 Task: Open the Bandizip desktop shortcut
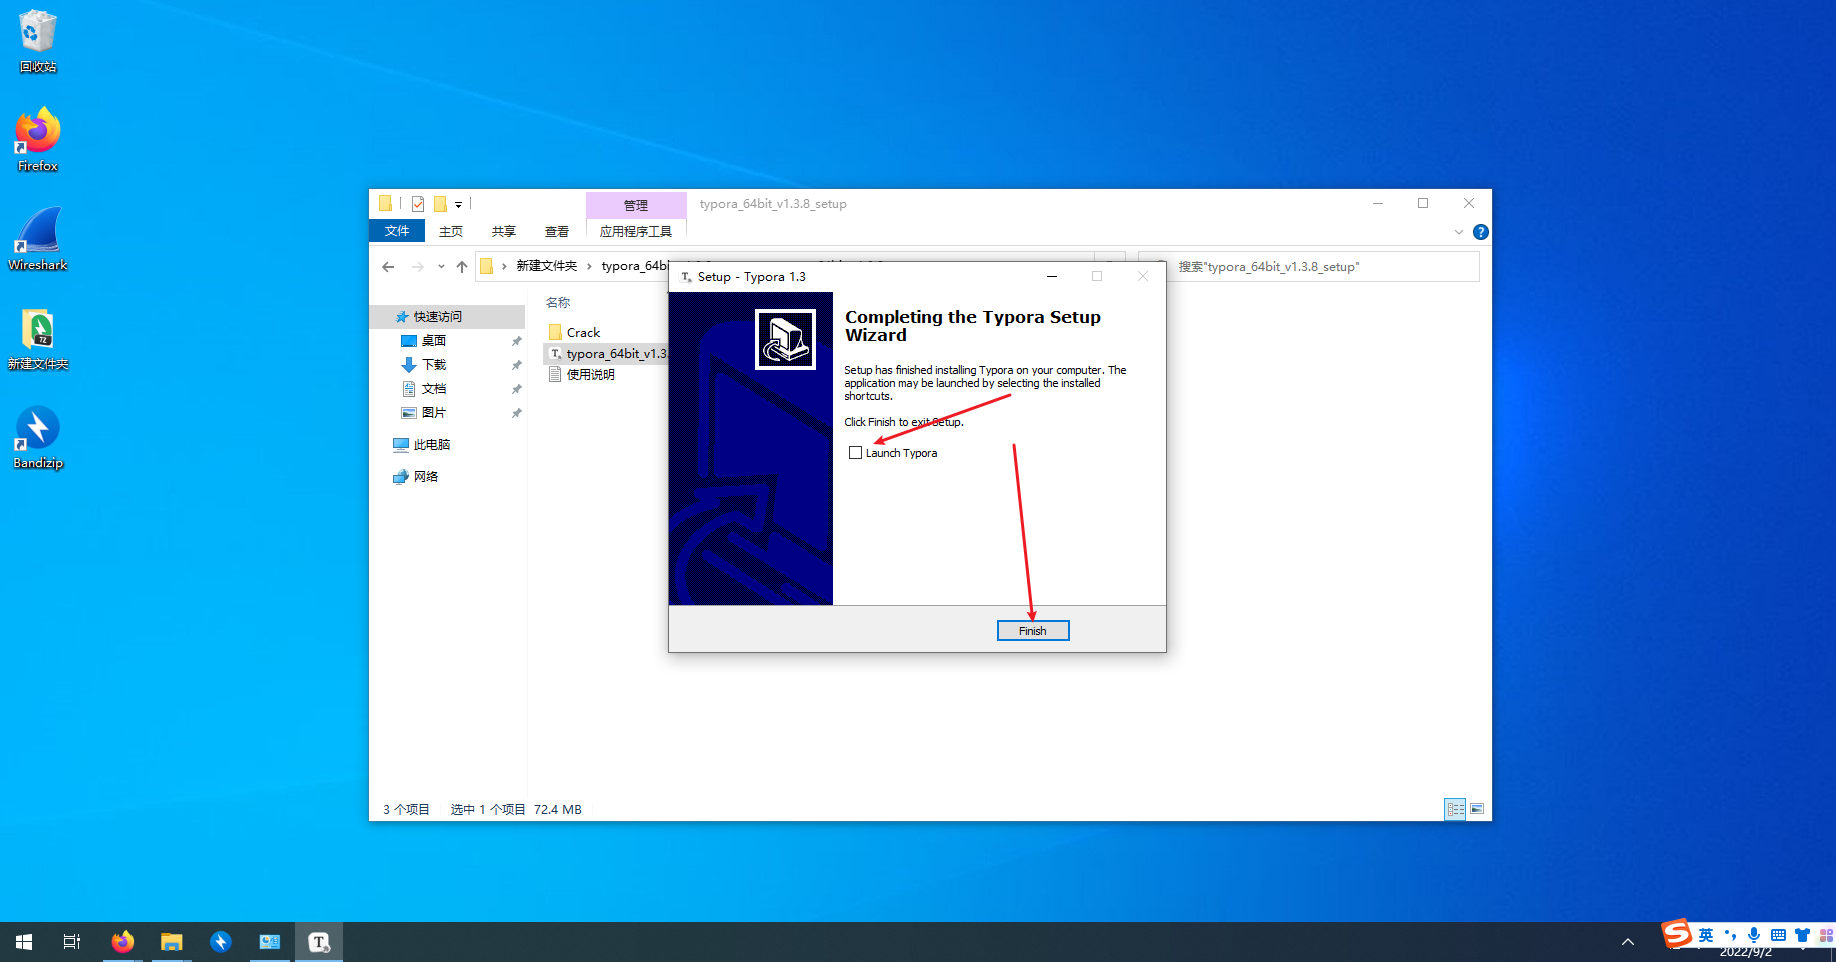click(38, 438)
